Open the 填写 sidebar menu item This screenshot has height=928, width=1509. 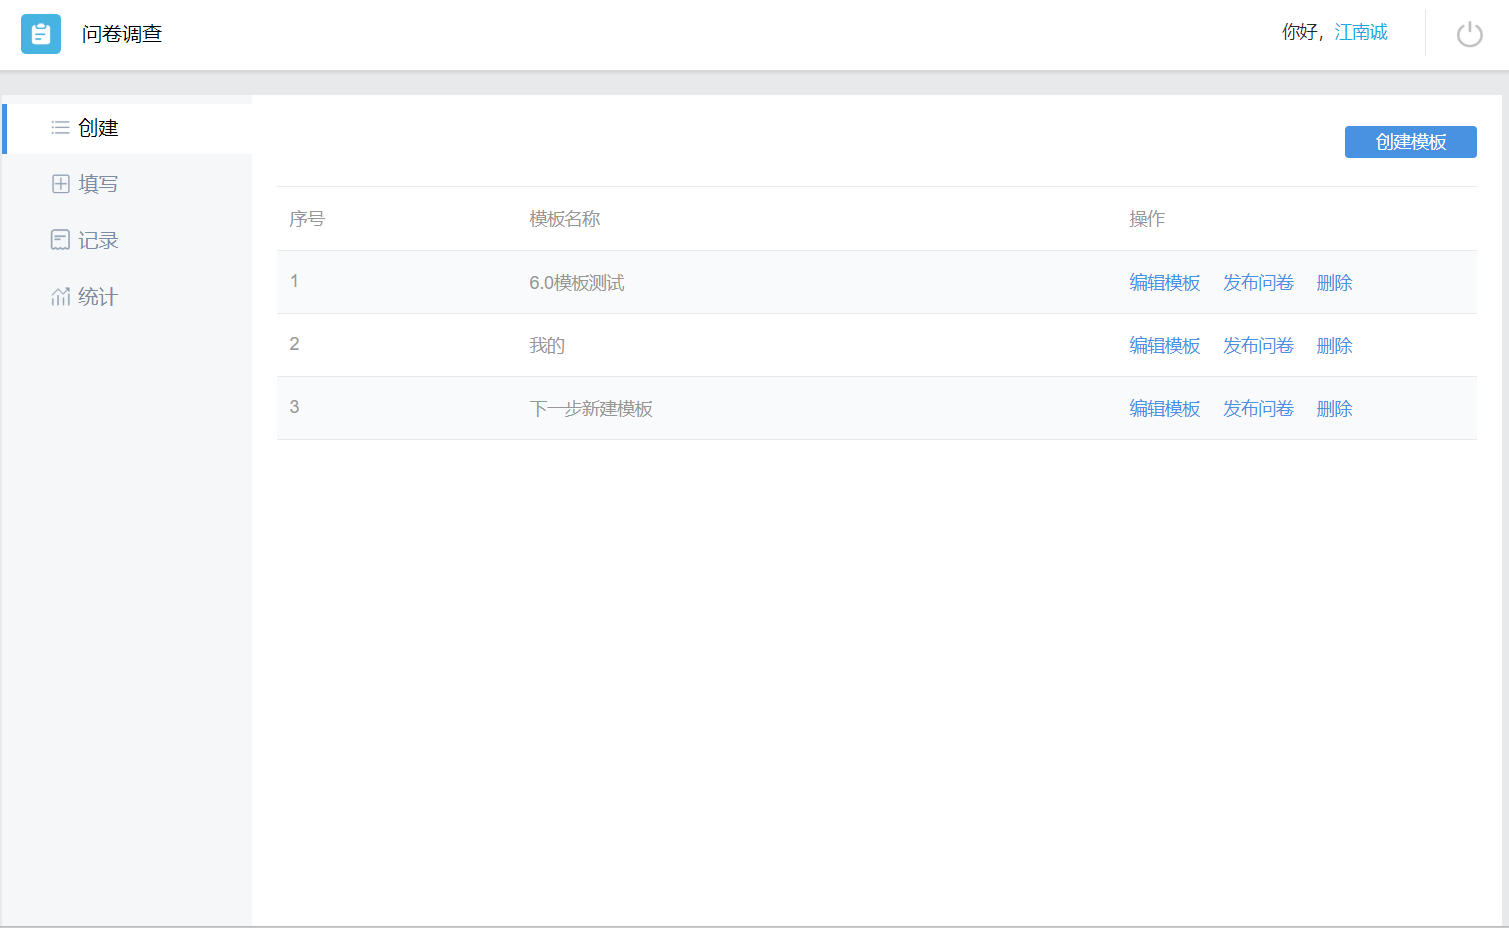point(98,184)
